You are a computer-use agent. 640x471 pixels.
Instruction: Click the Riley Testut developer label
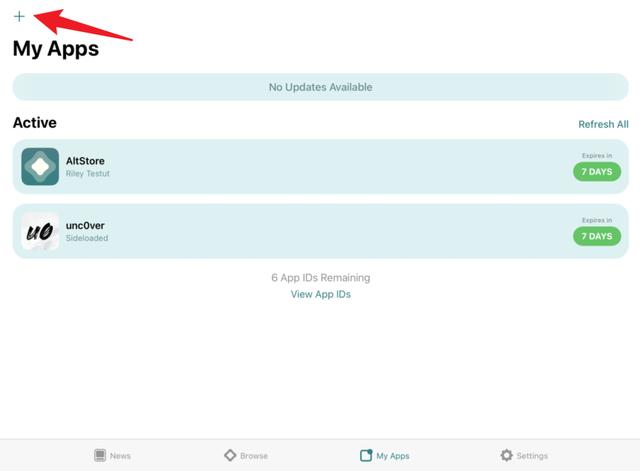tap(88, 173)
